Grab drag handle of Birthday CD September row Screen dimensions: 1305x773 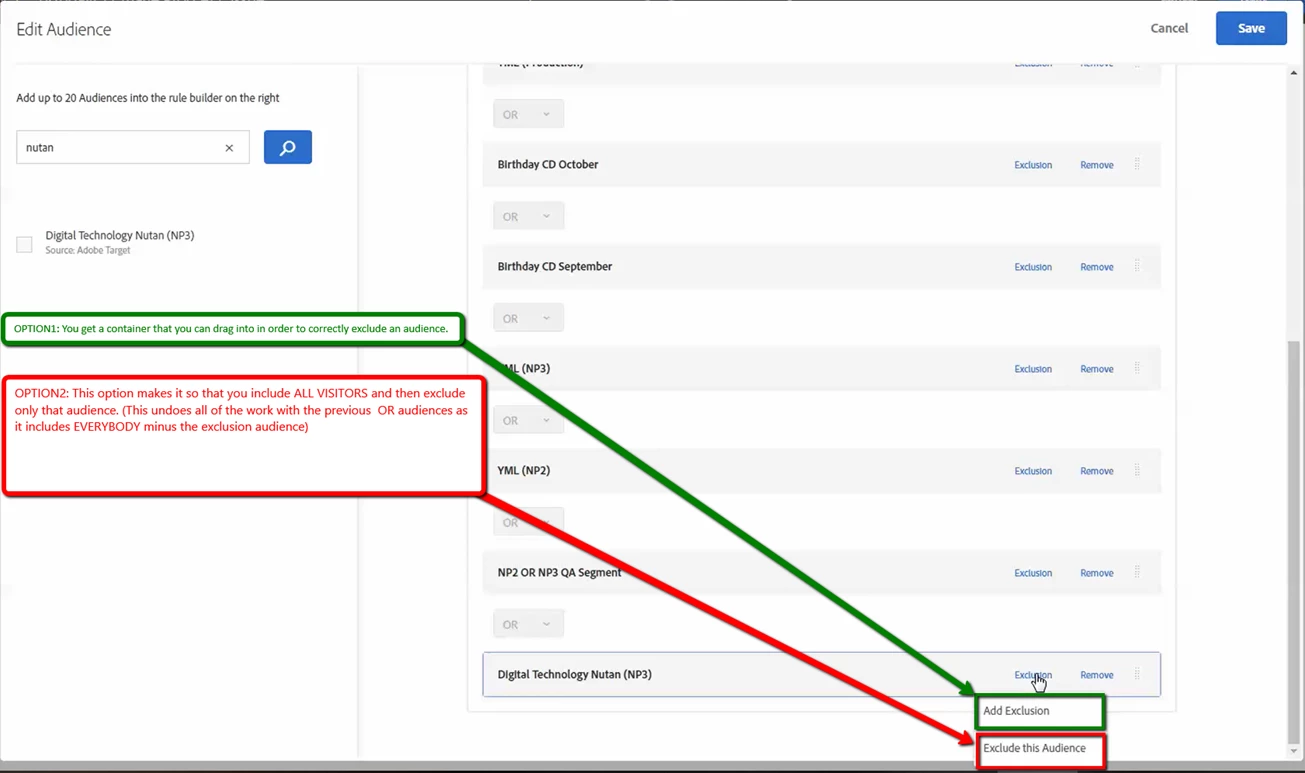coord(1137,266)
